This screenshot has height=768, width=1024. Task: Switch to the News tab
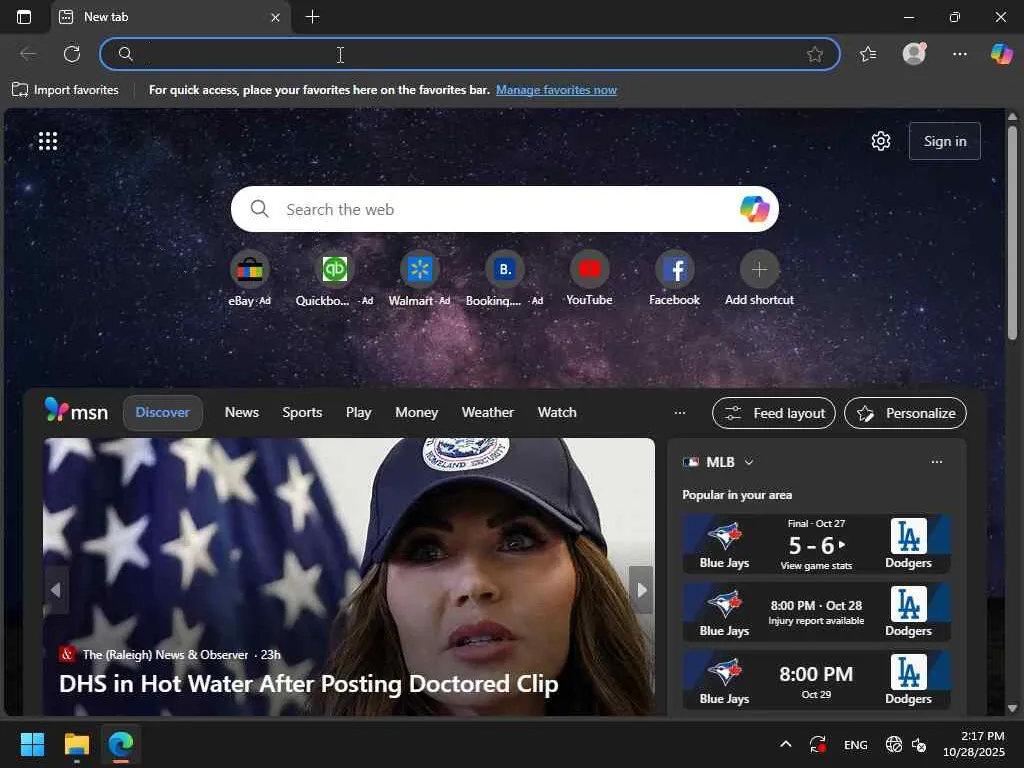point(242,413)
